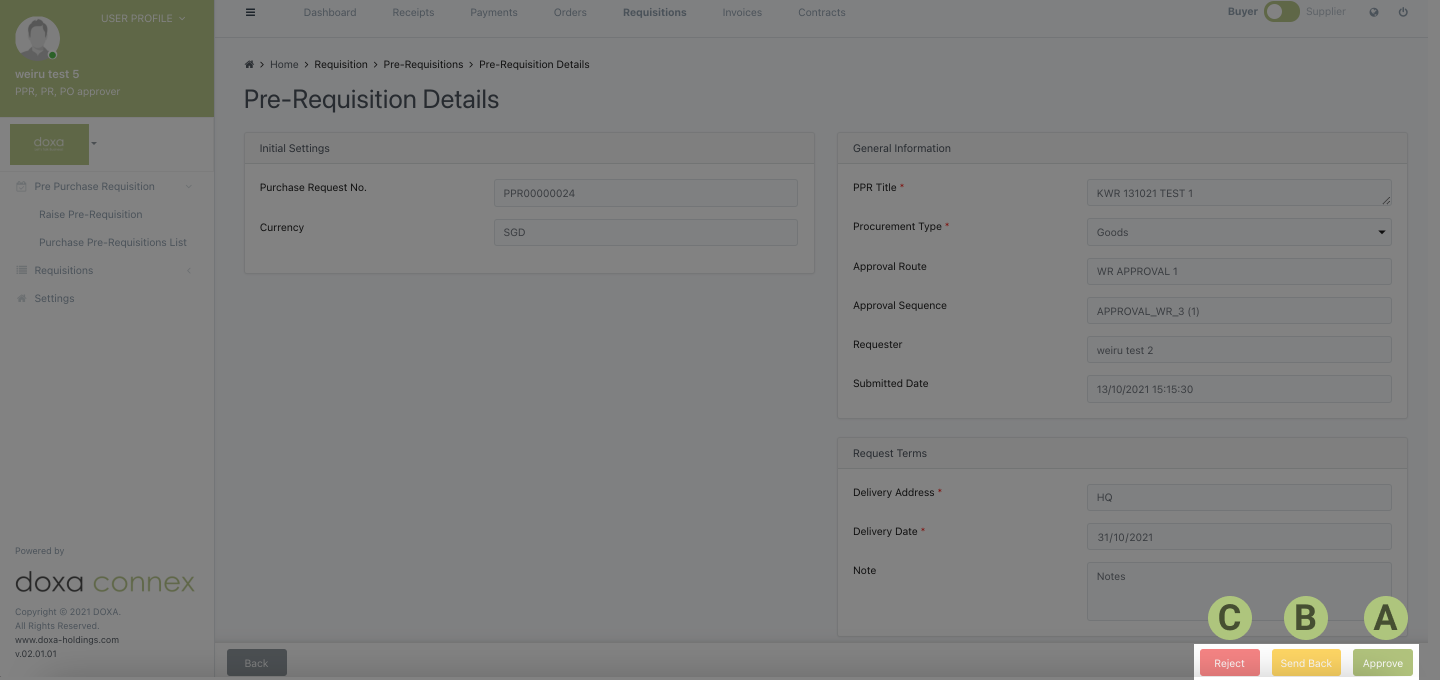Click the Currency field showing SGD
Viewport: 1440px width, 680px height.
click(x=646, y=232)
